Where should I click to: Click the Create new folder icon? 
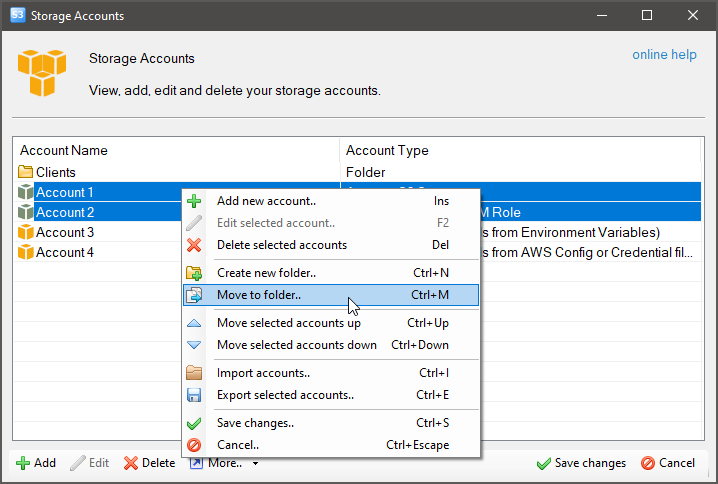(195, 273)
